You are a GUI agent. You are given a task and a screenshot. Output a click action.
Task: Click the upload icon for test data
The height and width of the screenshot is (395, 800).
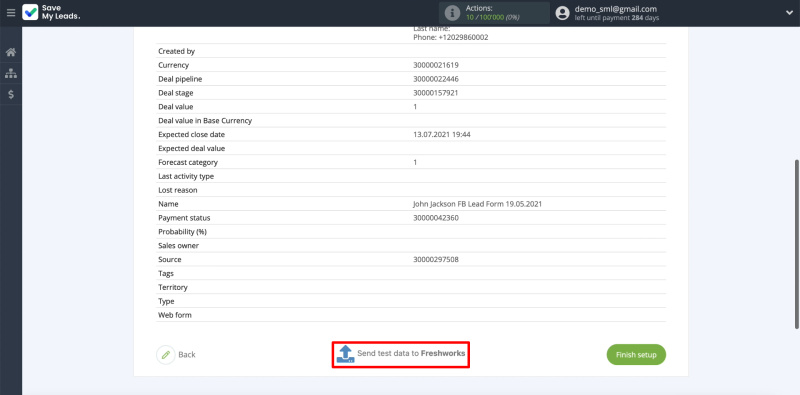345,354
